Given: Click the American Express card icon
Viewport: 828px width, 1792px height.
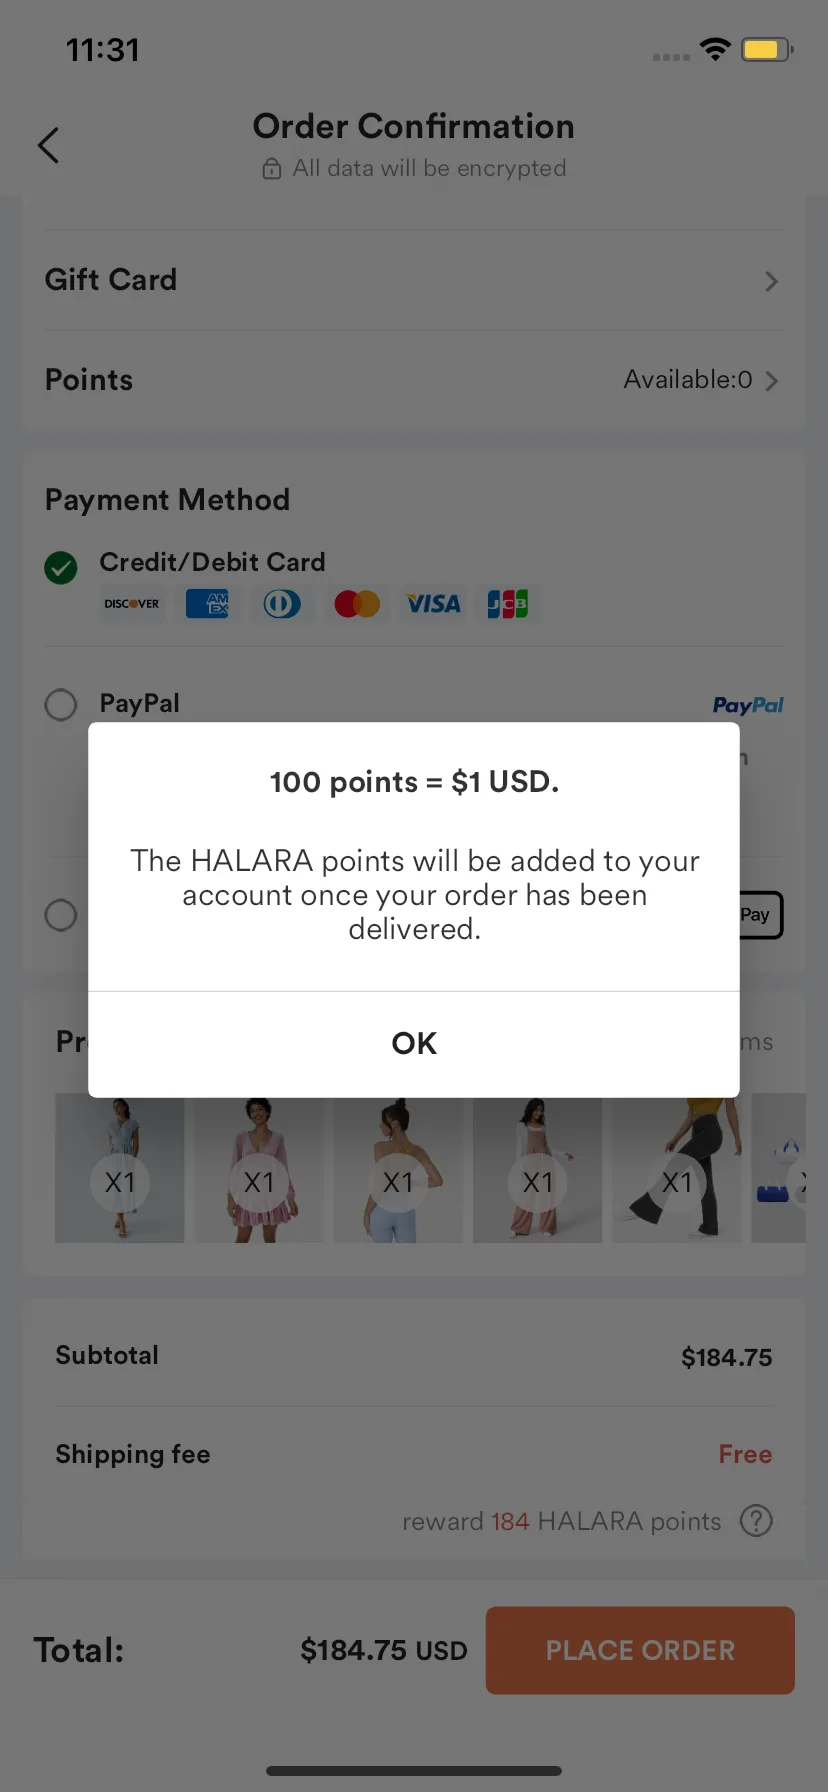Looking at the screenshot, I should 208,604.
